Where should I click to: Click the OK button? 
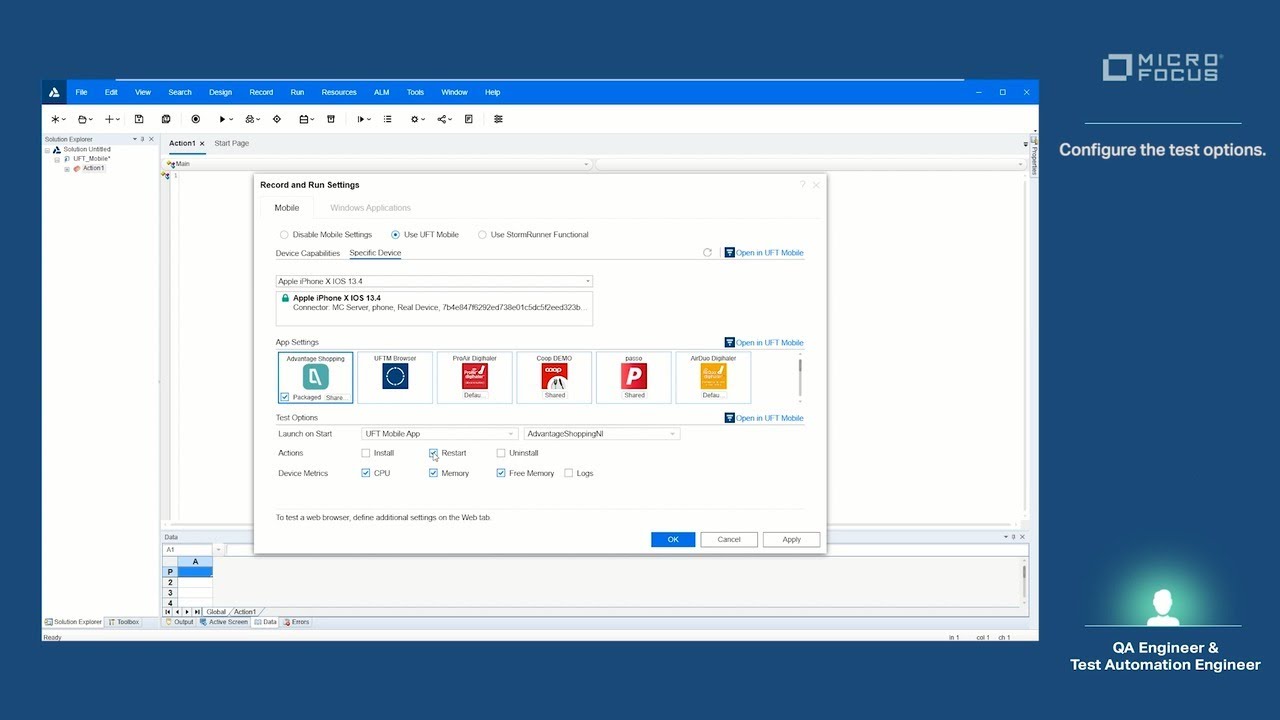point(673,539)
